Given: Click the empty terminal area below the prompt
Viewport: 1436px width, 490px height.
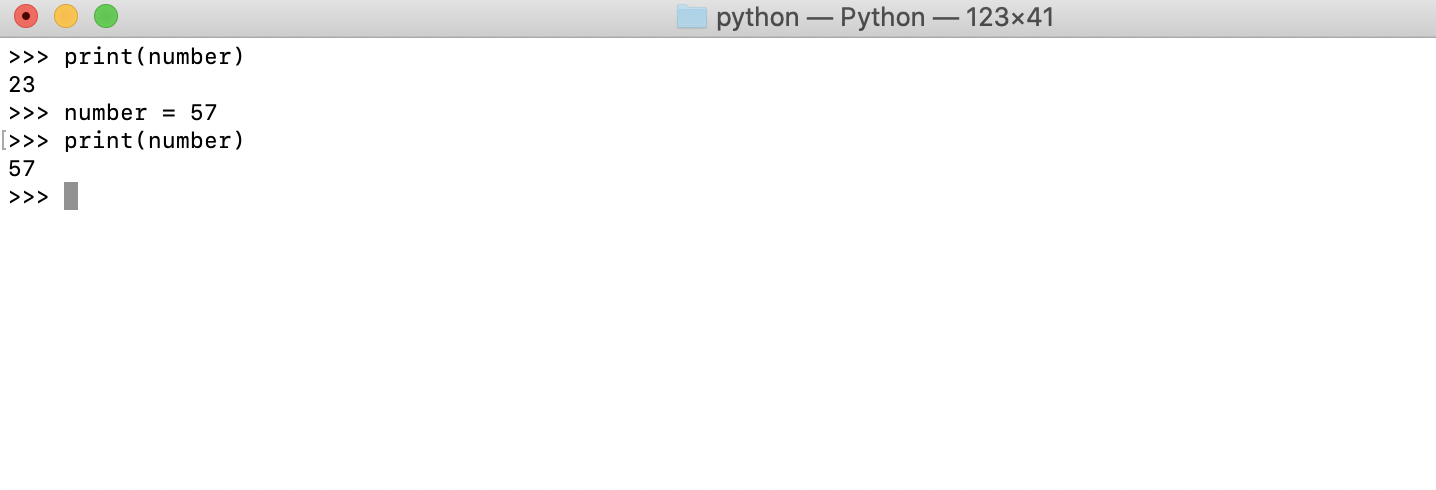Looking at the screenshot, I should [718, 350].
